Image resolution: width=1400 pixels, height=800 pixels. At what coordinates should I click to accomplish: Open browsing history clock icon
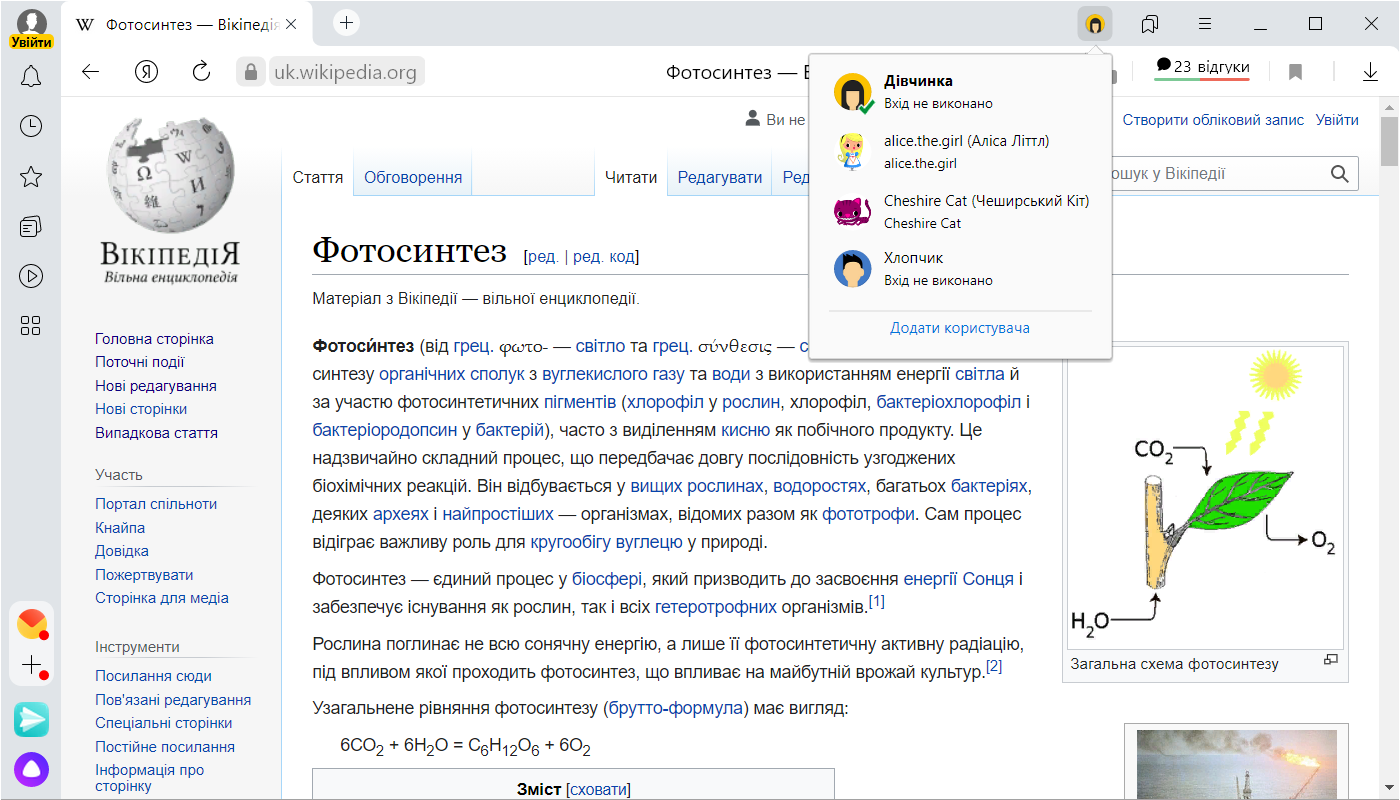[31, 126]
